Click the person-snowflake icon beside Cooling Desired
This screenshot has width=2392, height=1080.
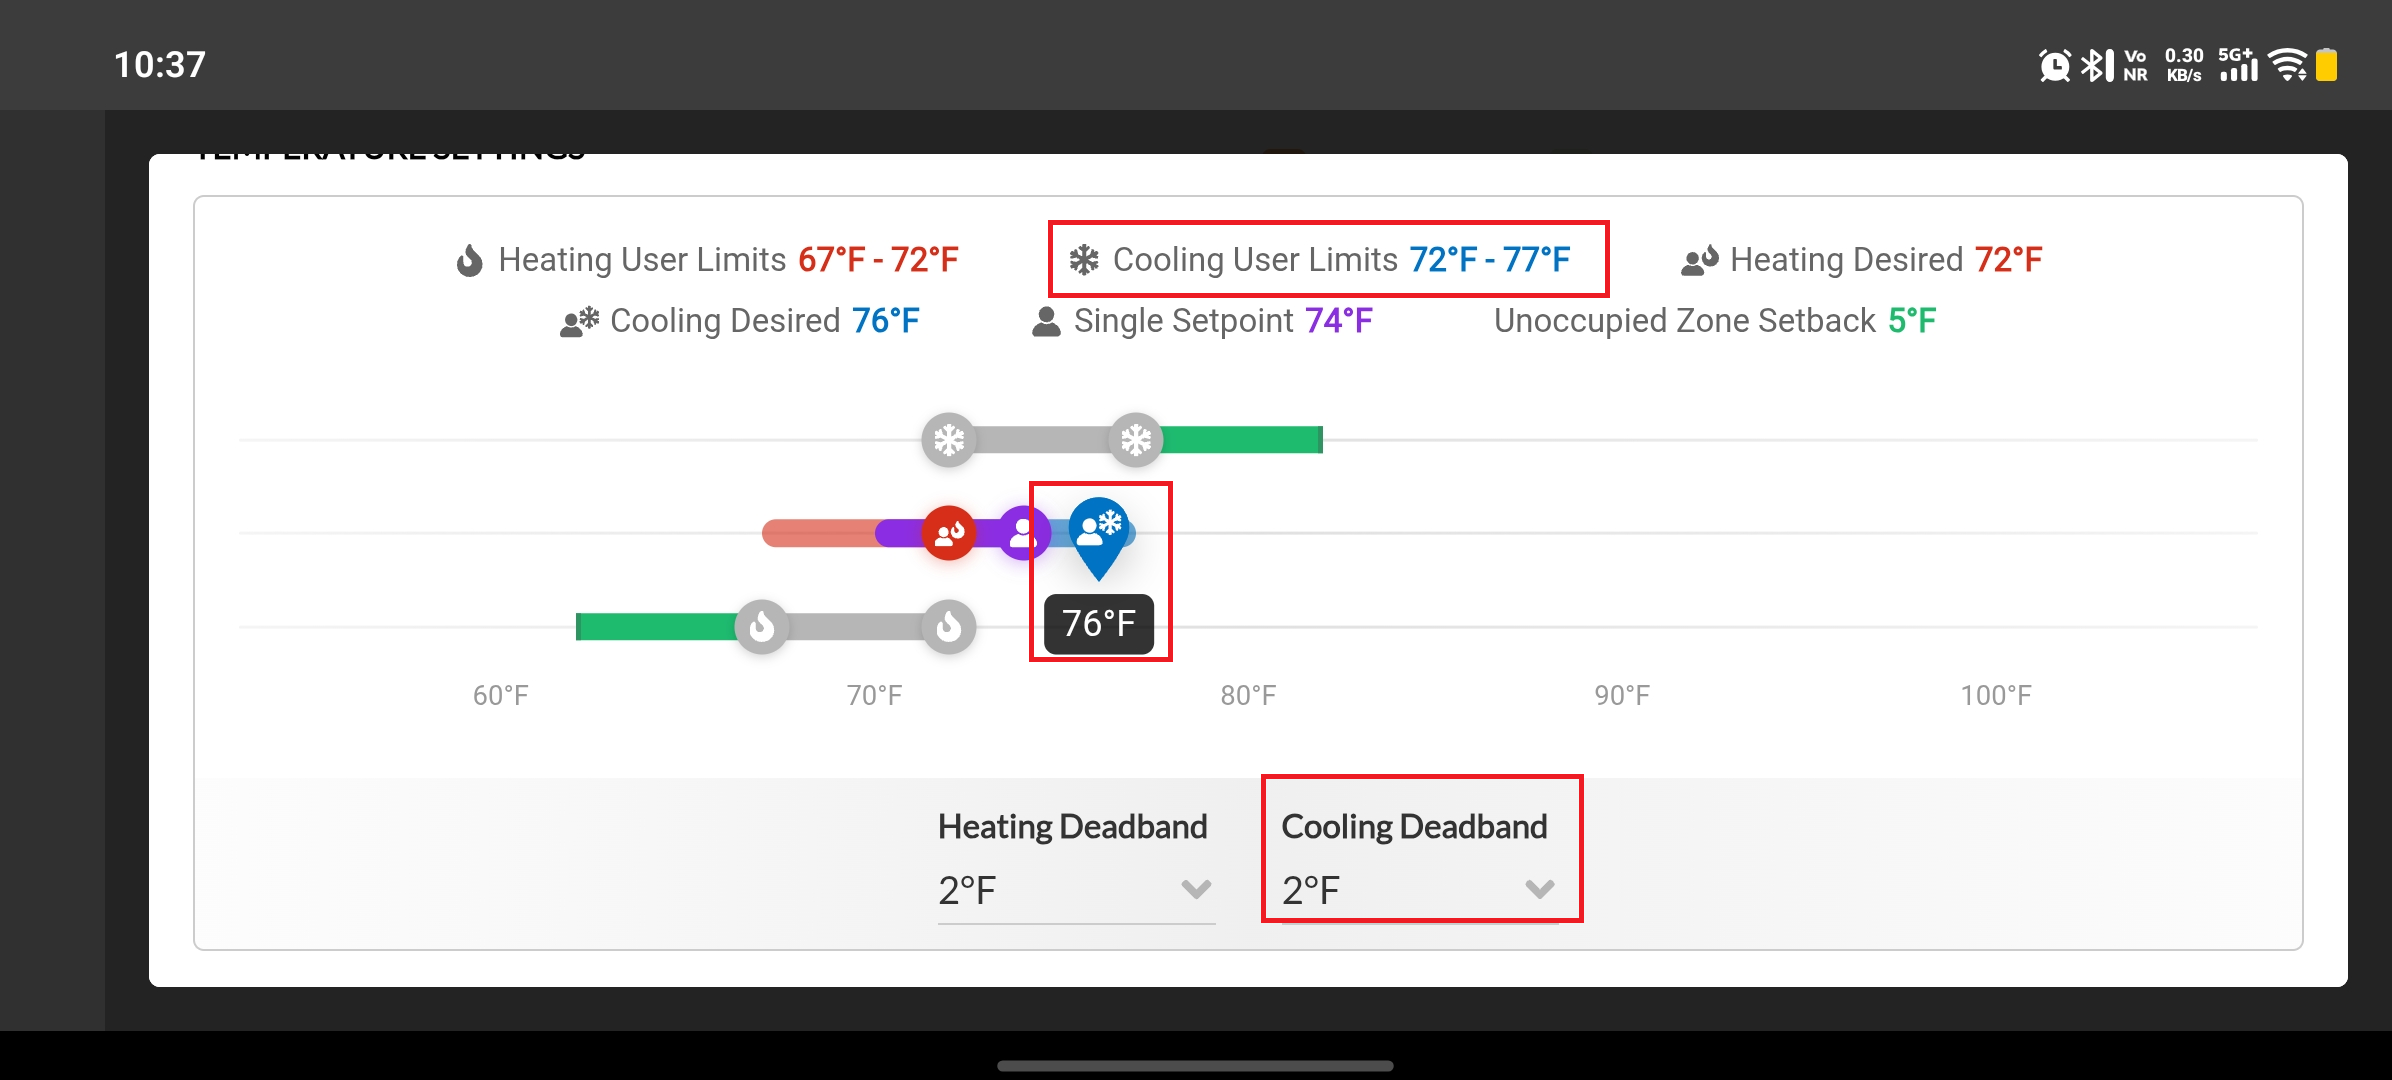tap(580, 321)
